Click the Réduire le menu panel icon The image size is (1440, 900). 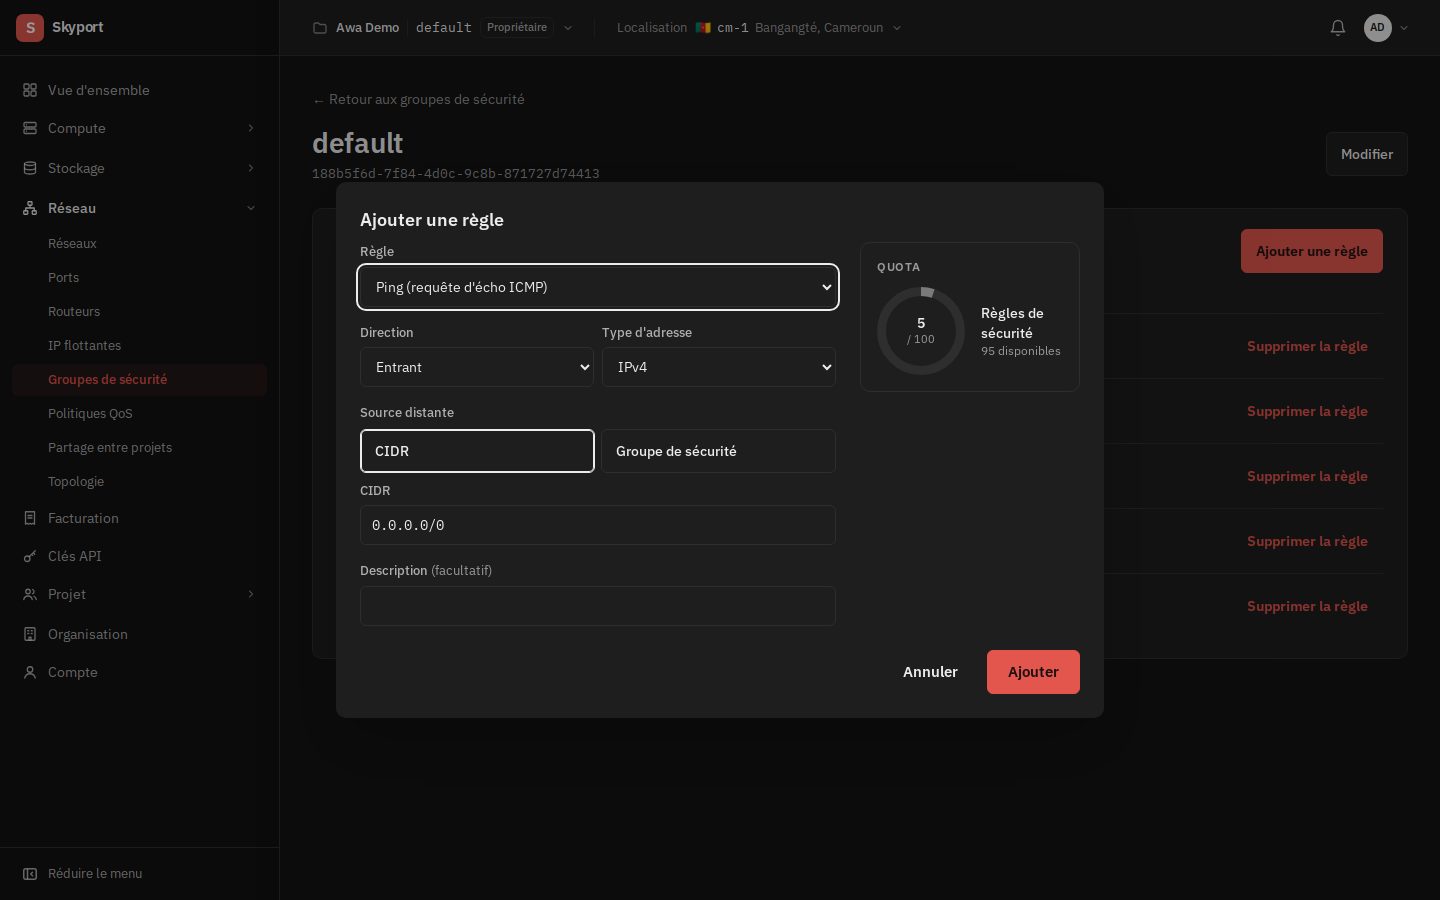30,874
